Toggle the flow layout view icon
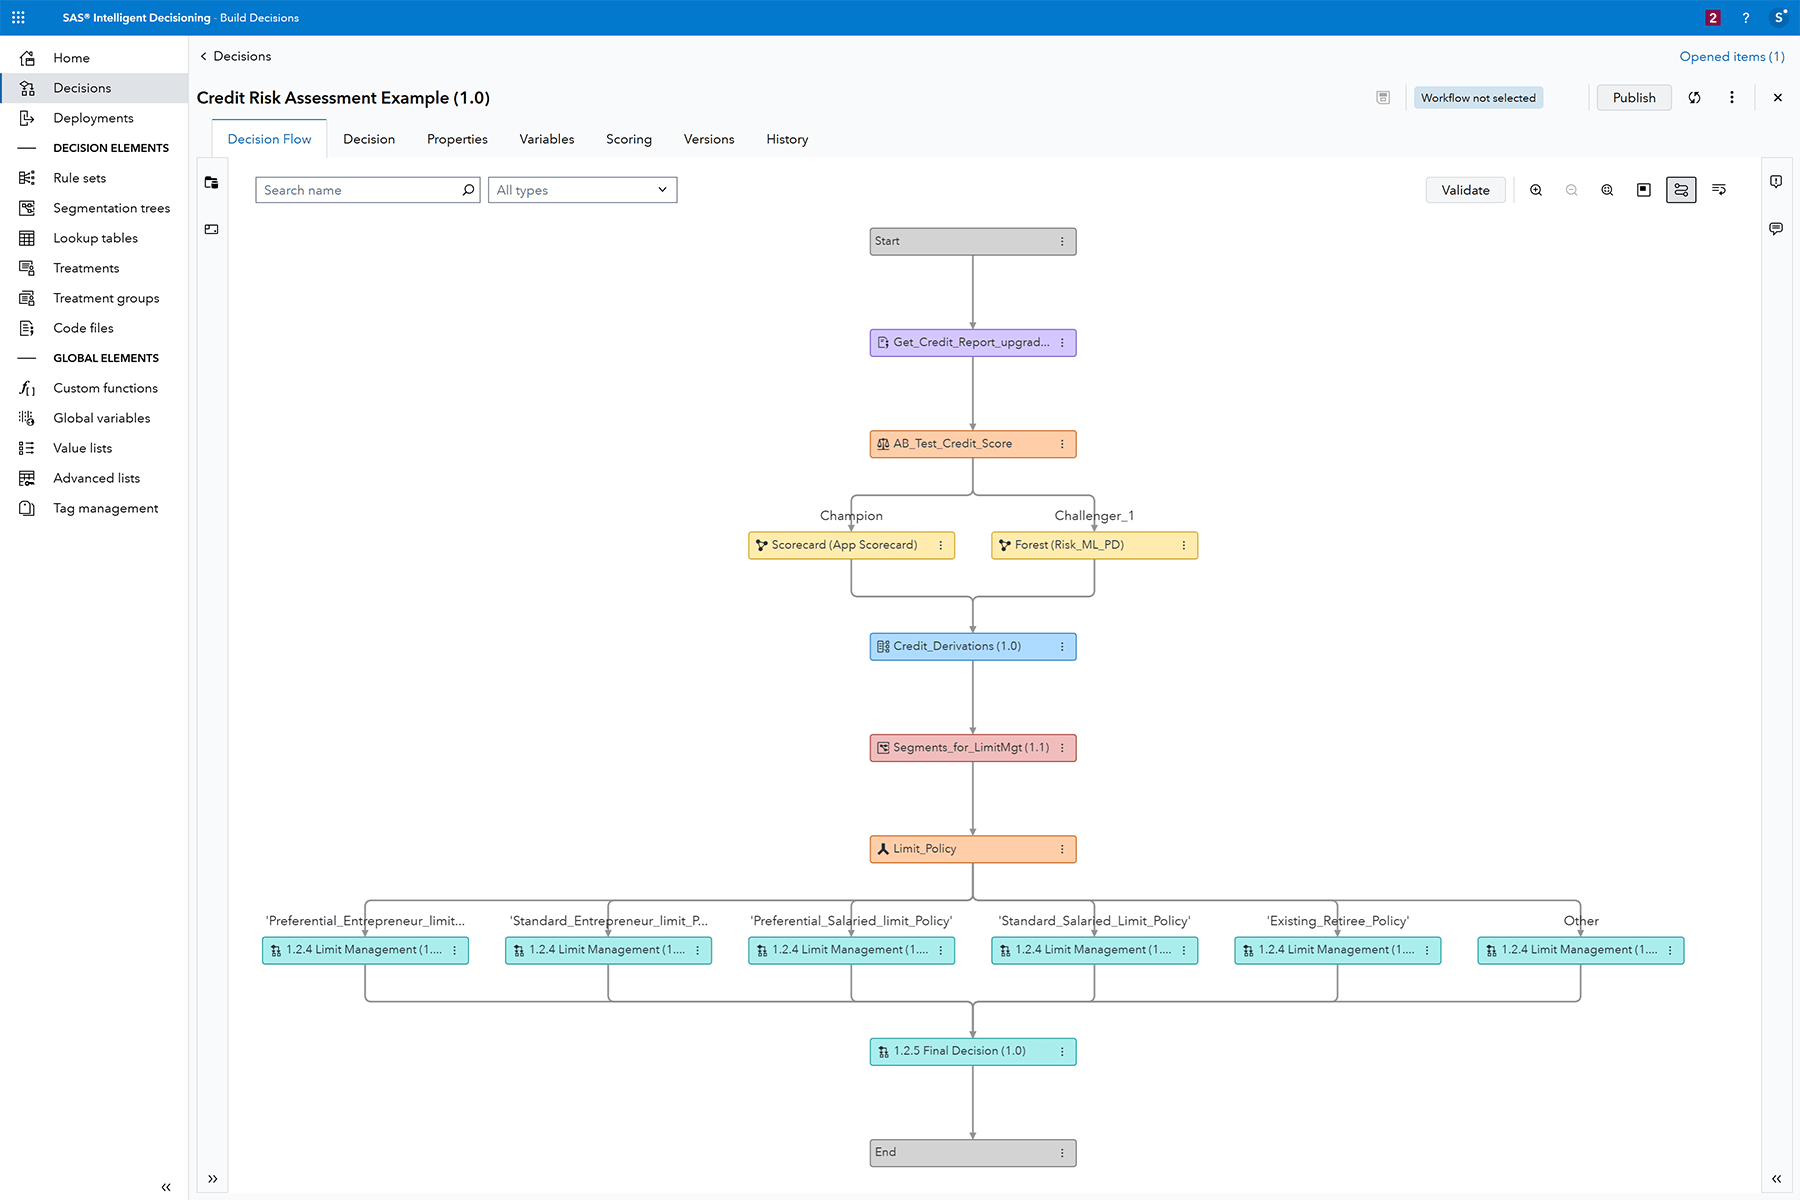1800x1200 pixels. (x=1681, y=189)
